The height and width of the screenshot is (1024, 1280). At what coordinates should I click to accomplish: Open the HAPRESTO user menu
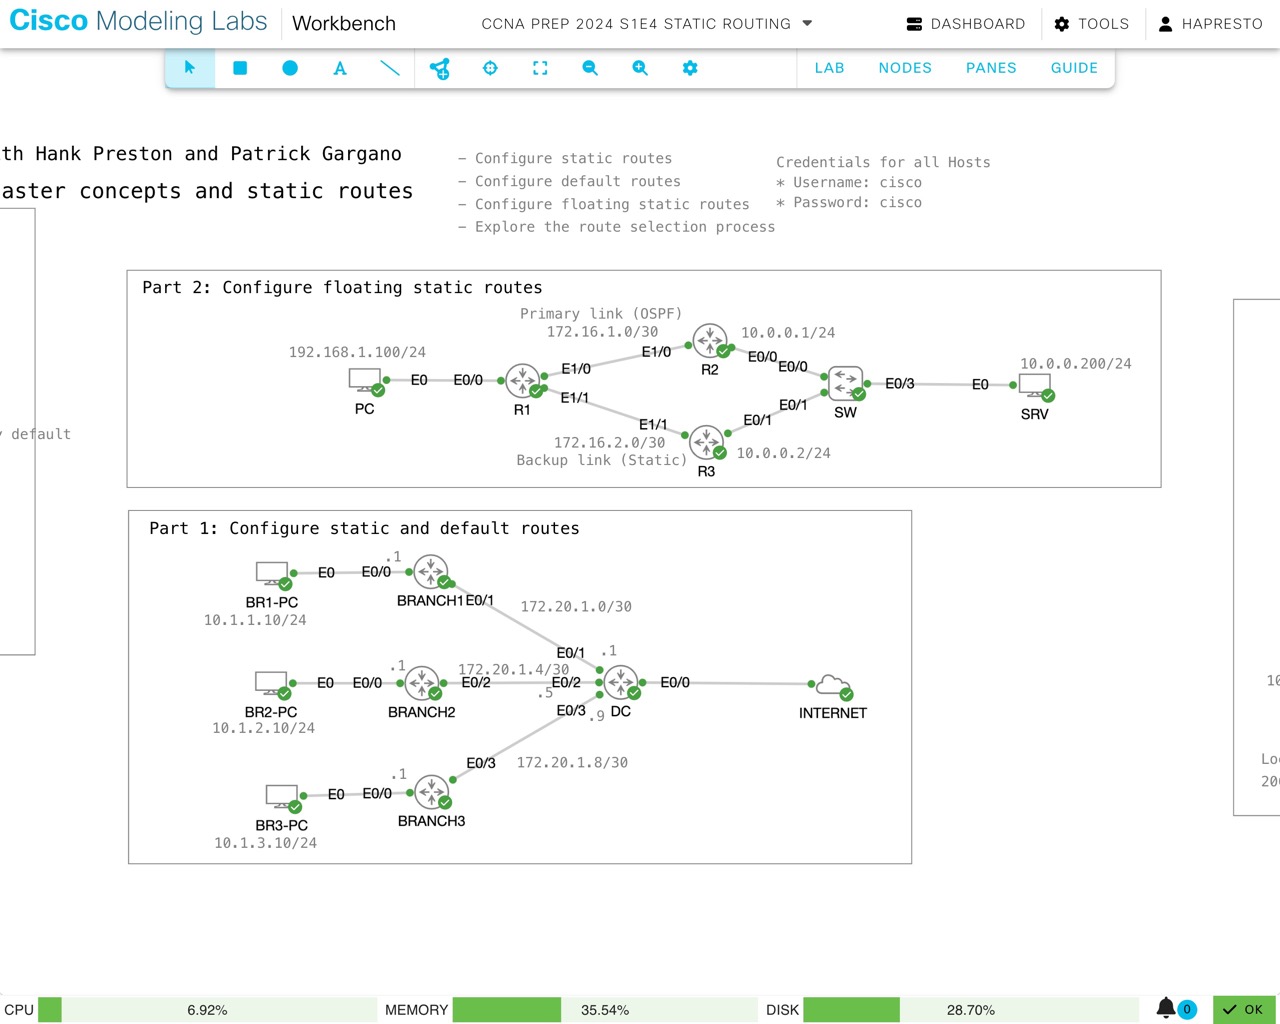pyautogui.click(x=1210, y=24)
